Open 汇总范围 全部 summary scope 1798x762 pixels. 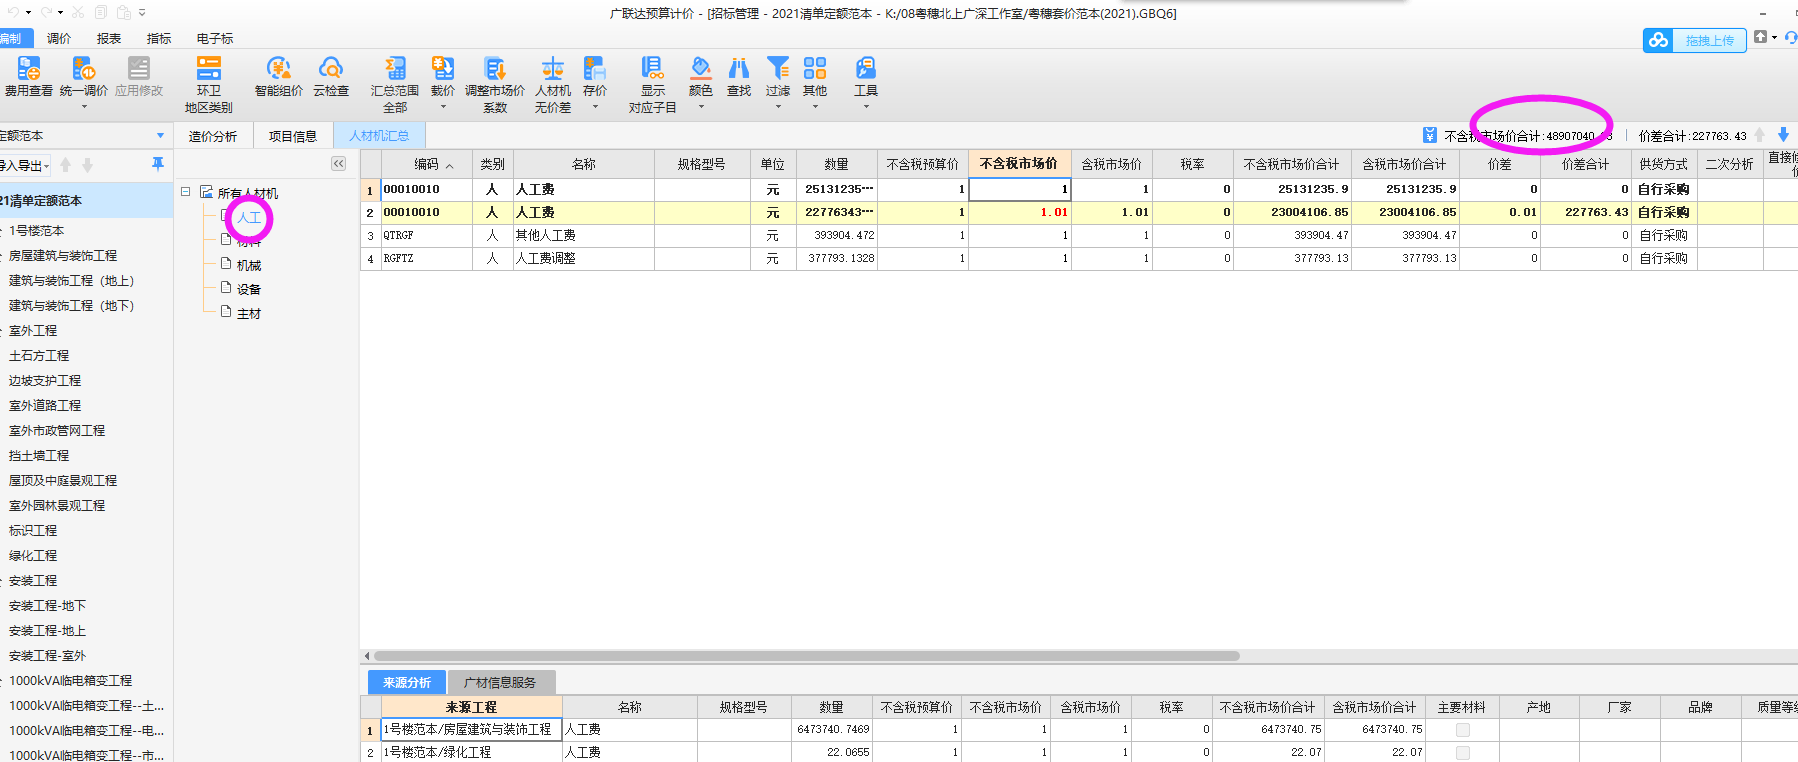(x=395, y=84)
